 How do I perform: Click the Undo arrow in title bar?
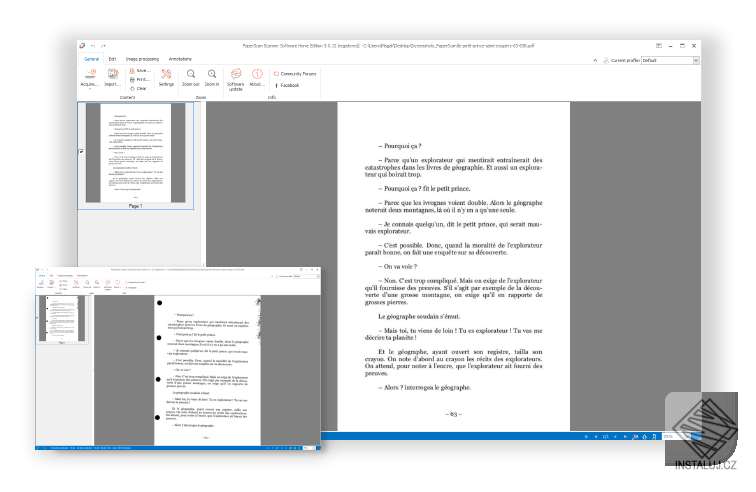pos(93,46)
